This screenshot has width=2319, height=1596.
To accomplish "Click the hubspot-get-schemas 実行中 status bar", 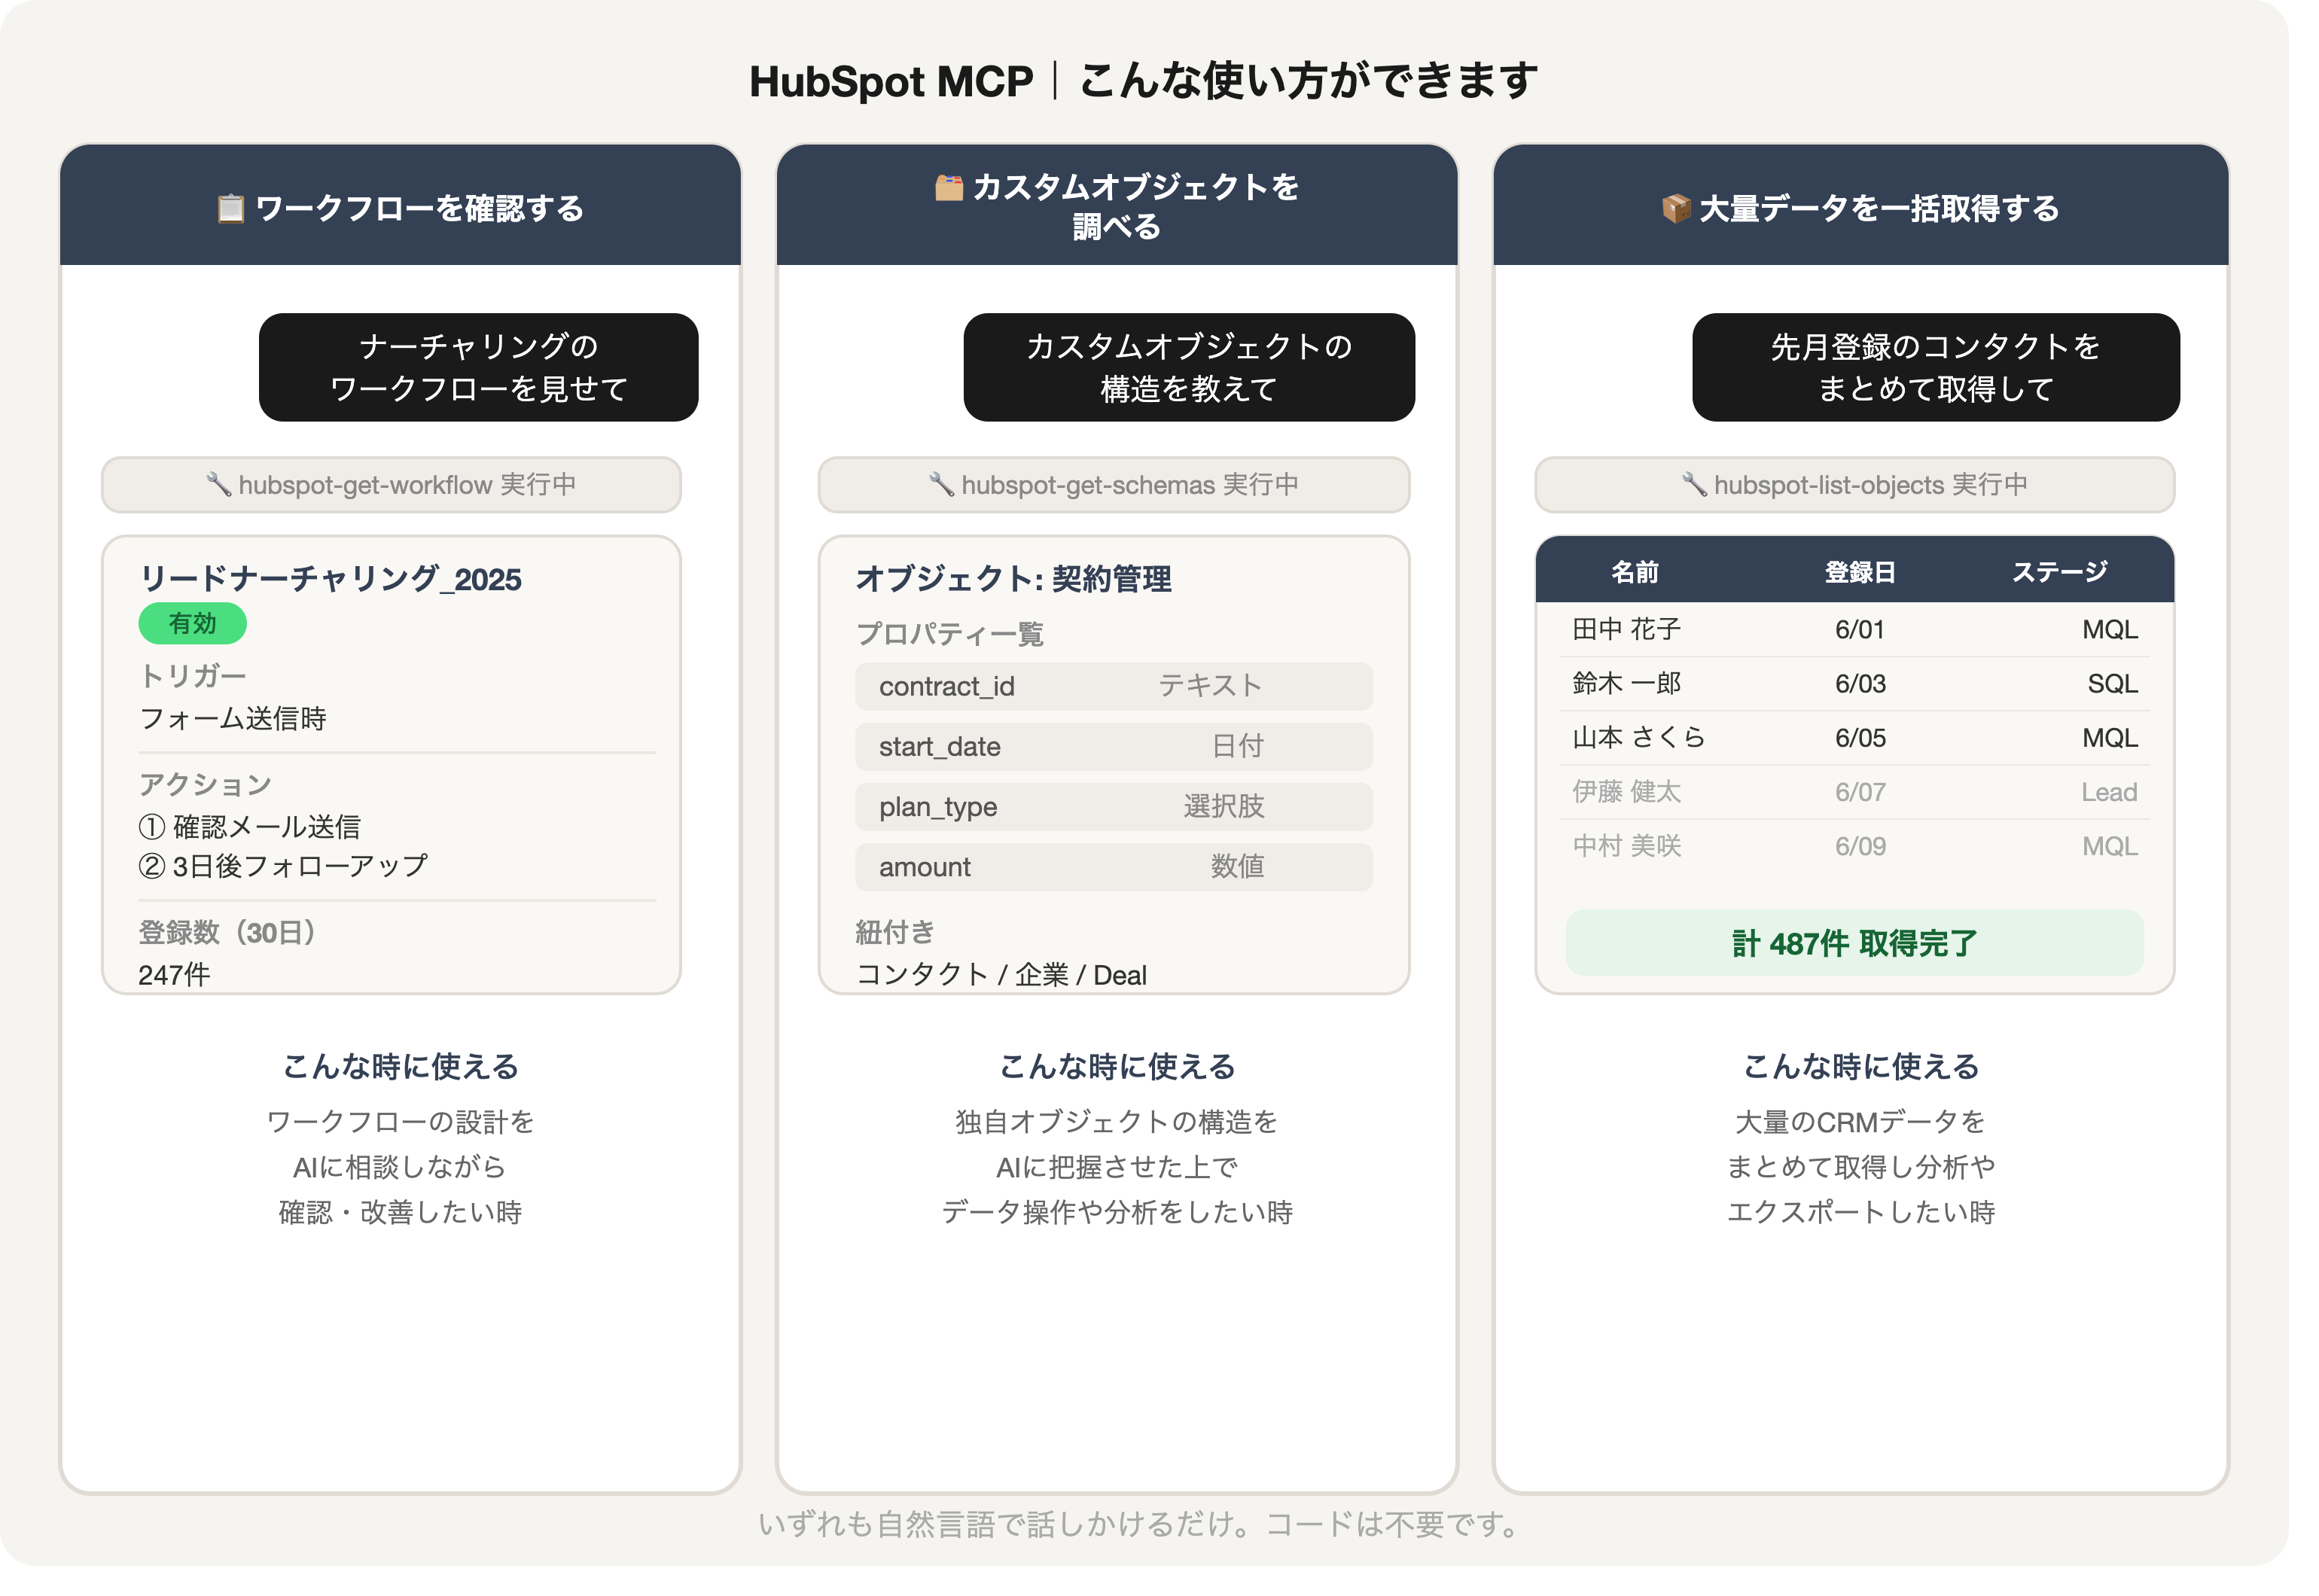I will coord(1113,485).
